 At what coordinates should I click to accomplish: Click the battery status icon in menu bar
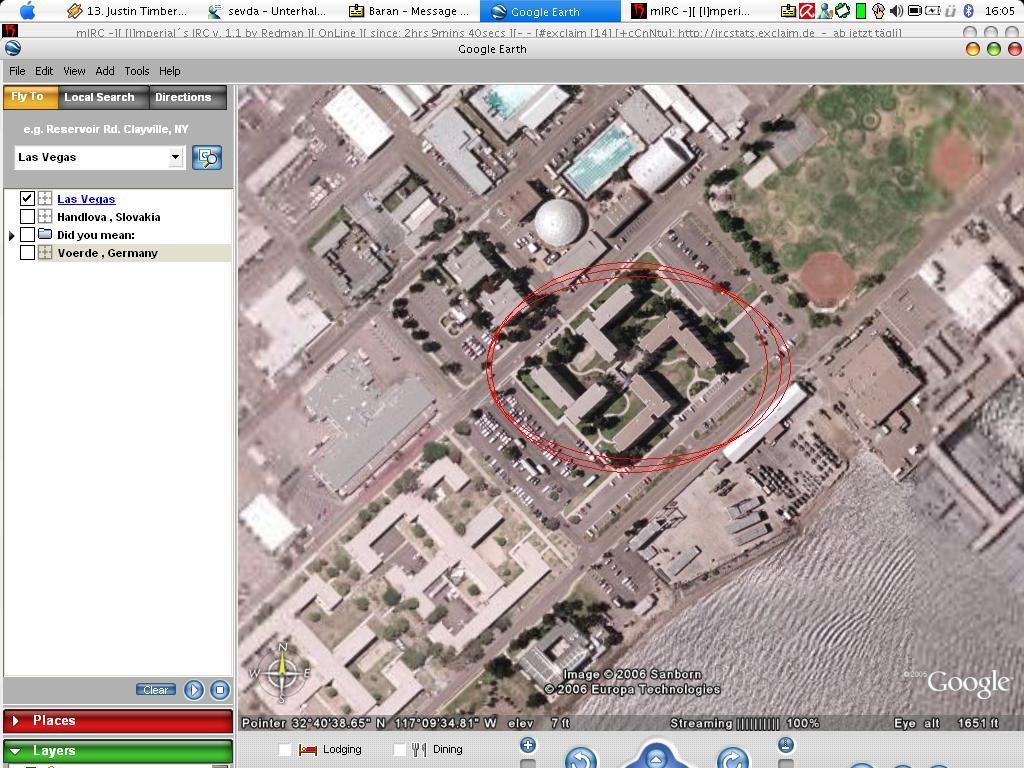coord(933,10)
